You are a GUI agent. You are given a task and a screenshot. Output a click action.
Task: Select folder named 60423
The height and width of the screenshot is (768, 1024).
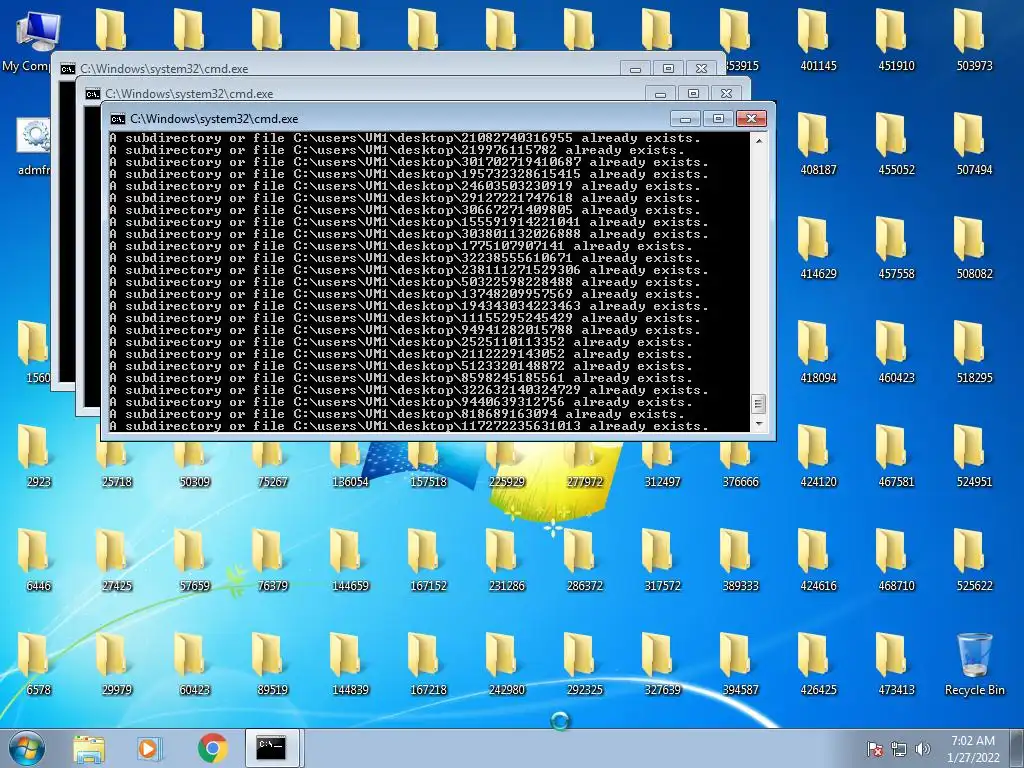click(x=194, y=663)
